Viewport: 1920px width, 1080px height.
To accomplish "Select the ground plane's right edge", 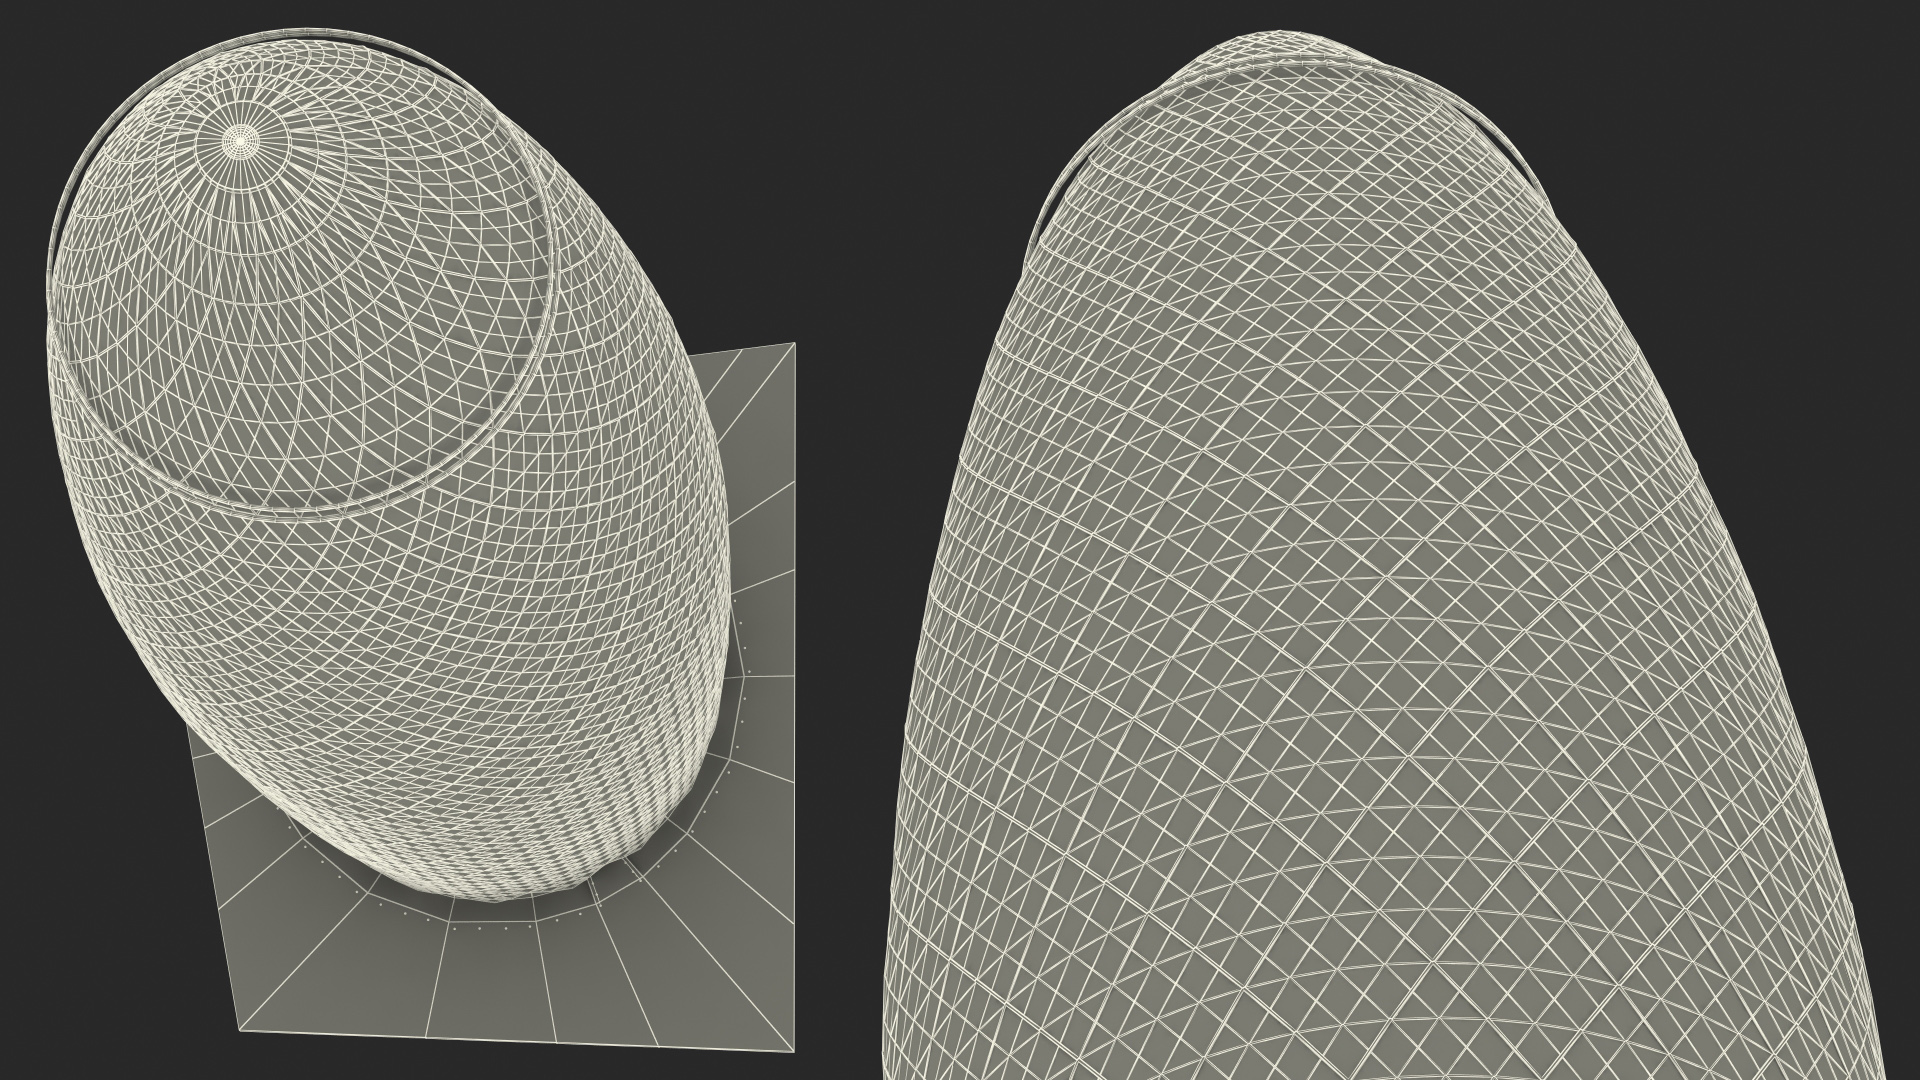I will 792,700.
